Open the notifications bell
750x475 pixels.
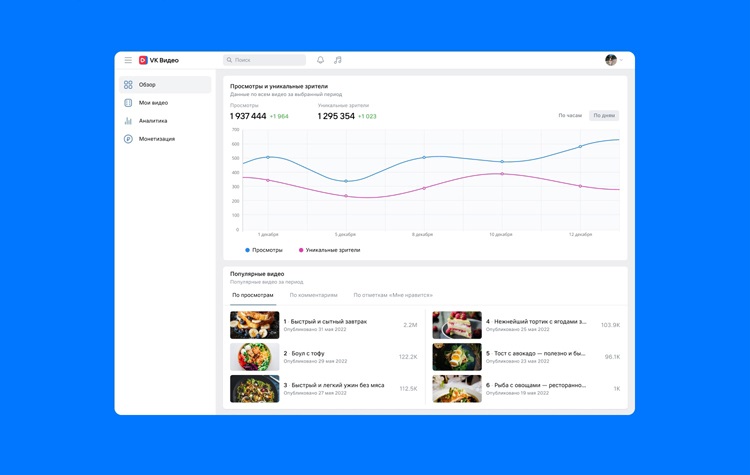pos(321,60)
